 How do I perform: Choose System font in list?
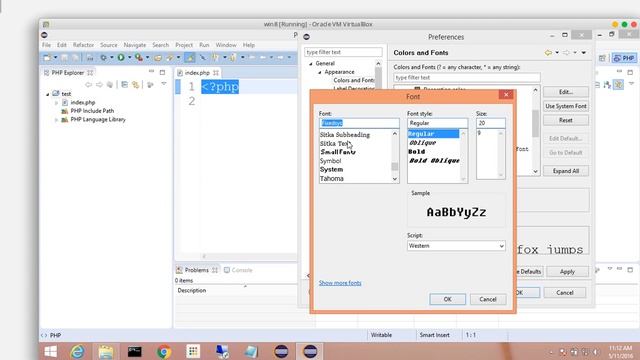(x=331, y=169)
